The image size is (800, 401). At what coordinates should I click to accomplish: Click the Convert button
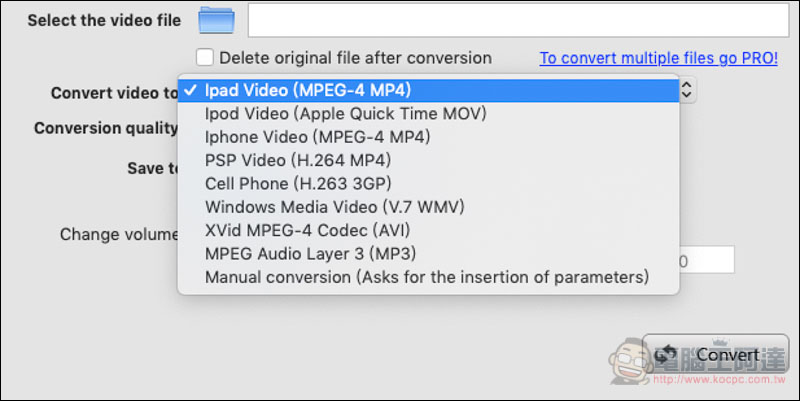(x=715, y=354)
